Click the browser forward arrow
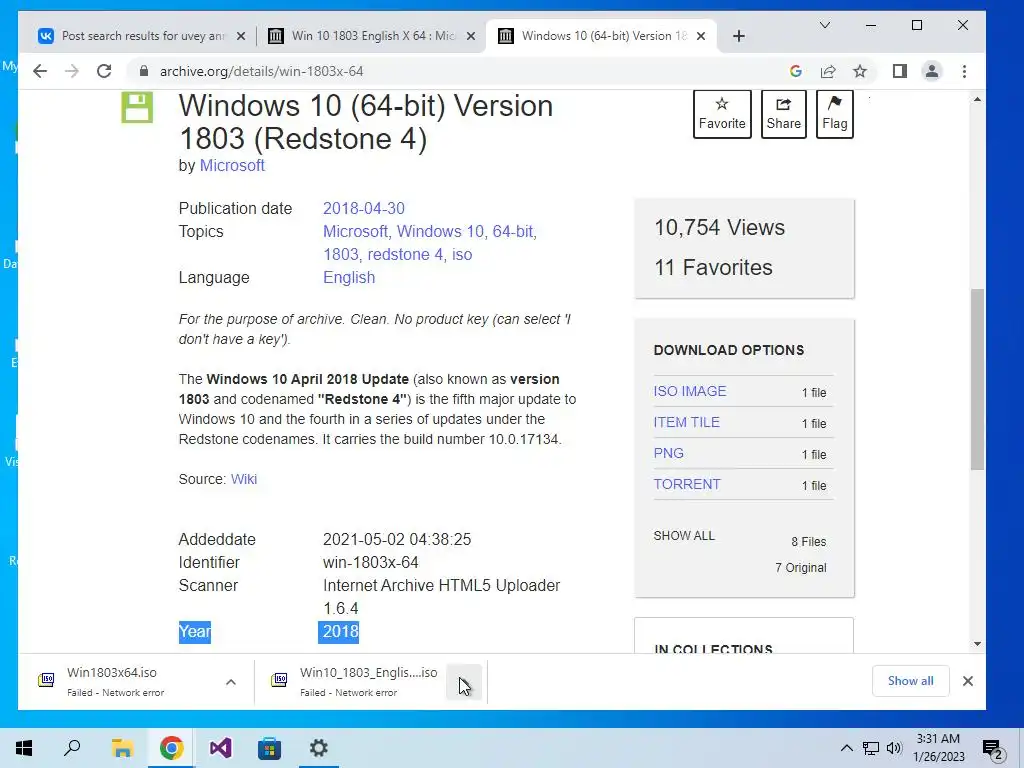1024x768 pixels. point(72,71)
